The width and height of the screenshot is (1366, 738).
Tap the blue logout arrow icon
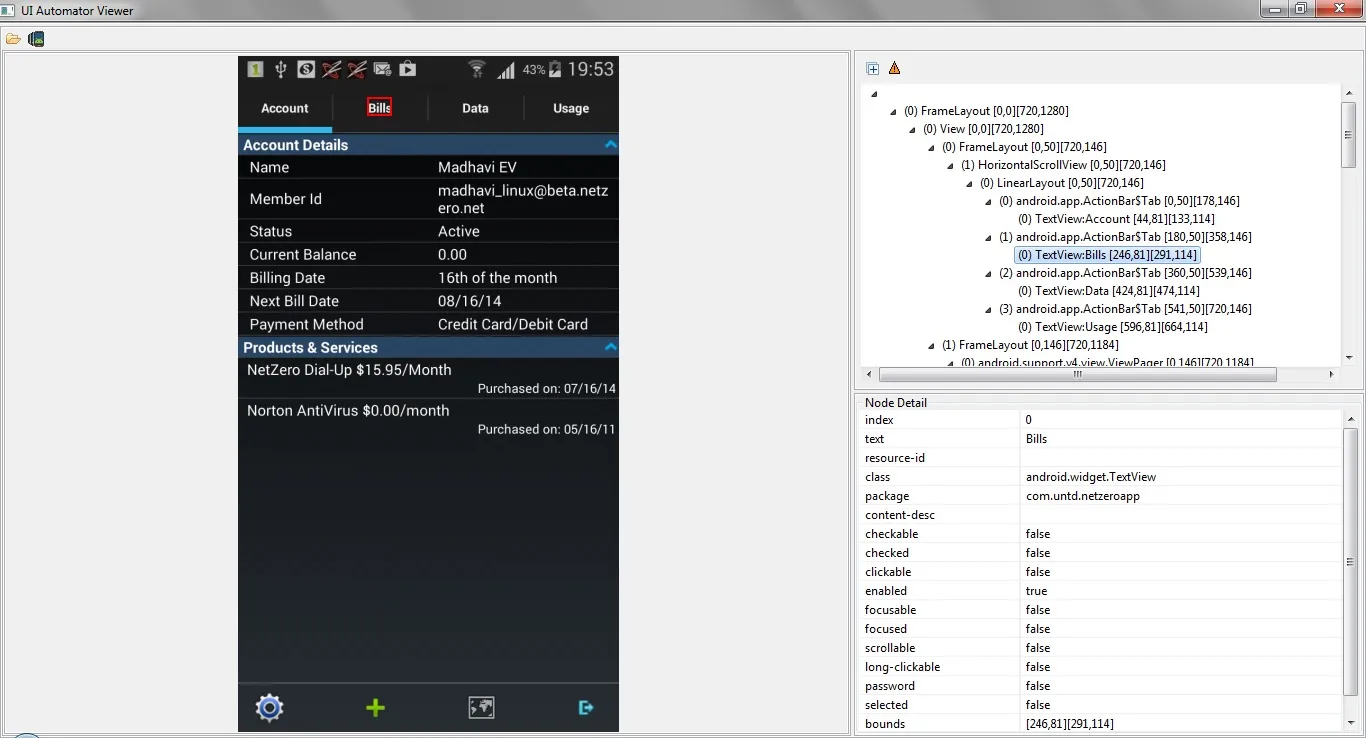click(x=586, y=708)
